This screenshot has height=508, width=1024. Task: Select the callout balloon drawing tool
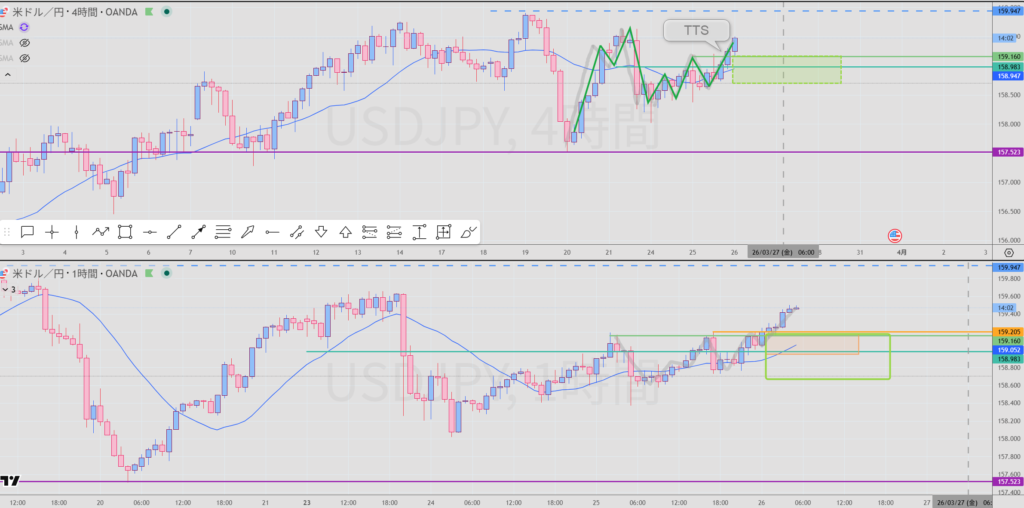click(28, 232)
